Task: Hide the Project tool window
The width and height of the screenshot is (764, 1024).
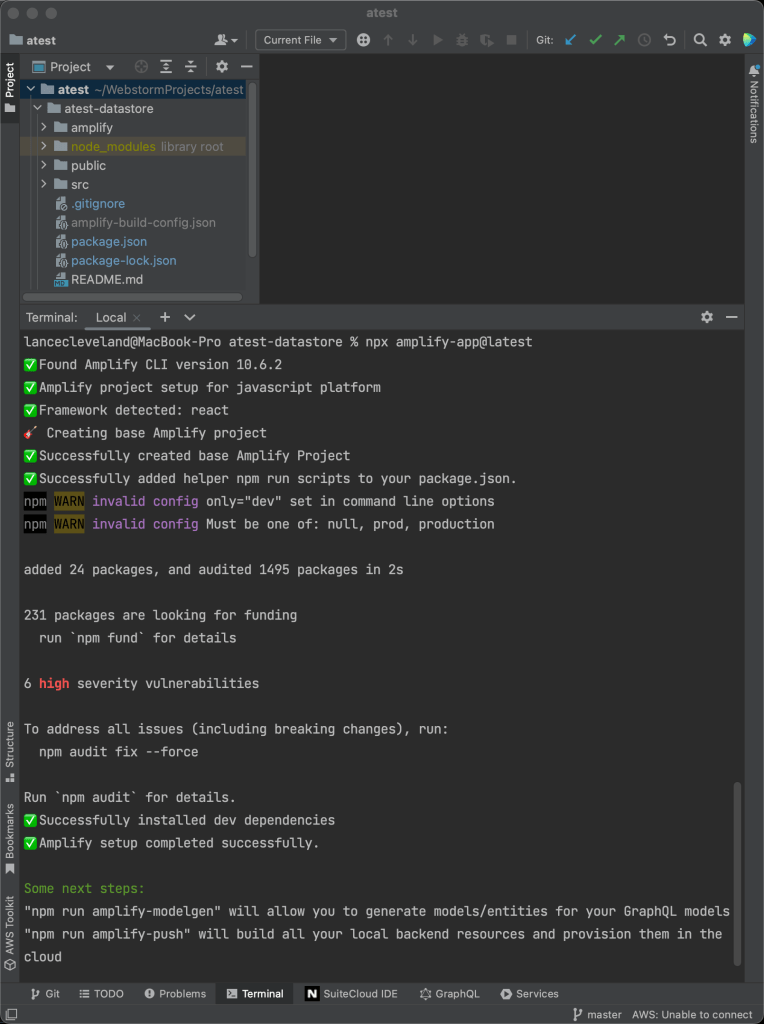Action: pos(246,67)
